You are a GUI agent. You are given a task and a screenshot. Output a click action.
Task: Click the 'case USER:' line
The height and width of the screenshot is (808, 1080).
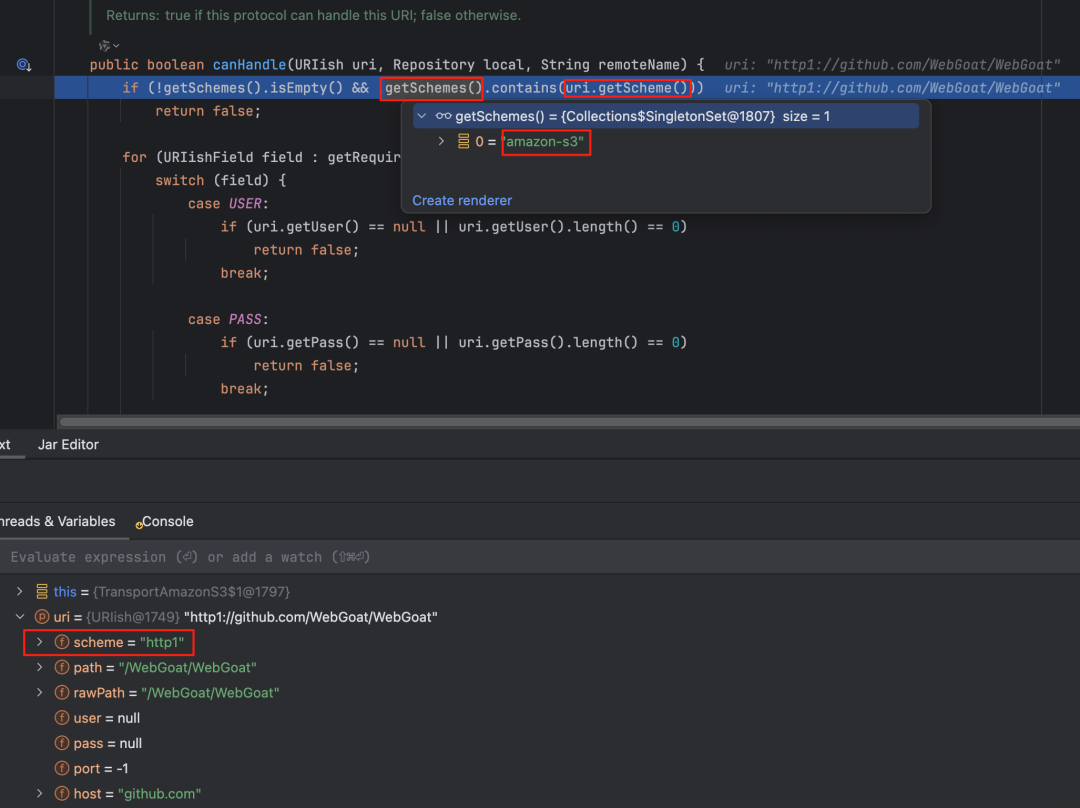228,204
